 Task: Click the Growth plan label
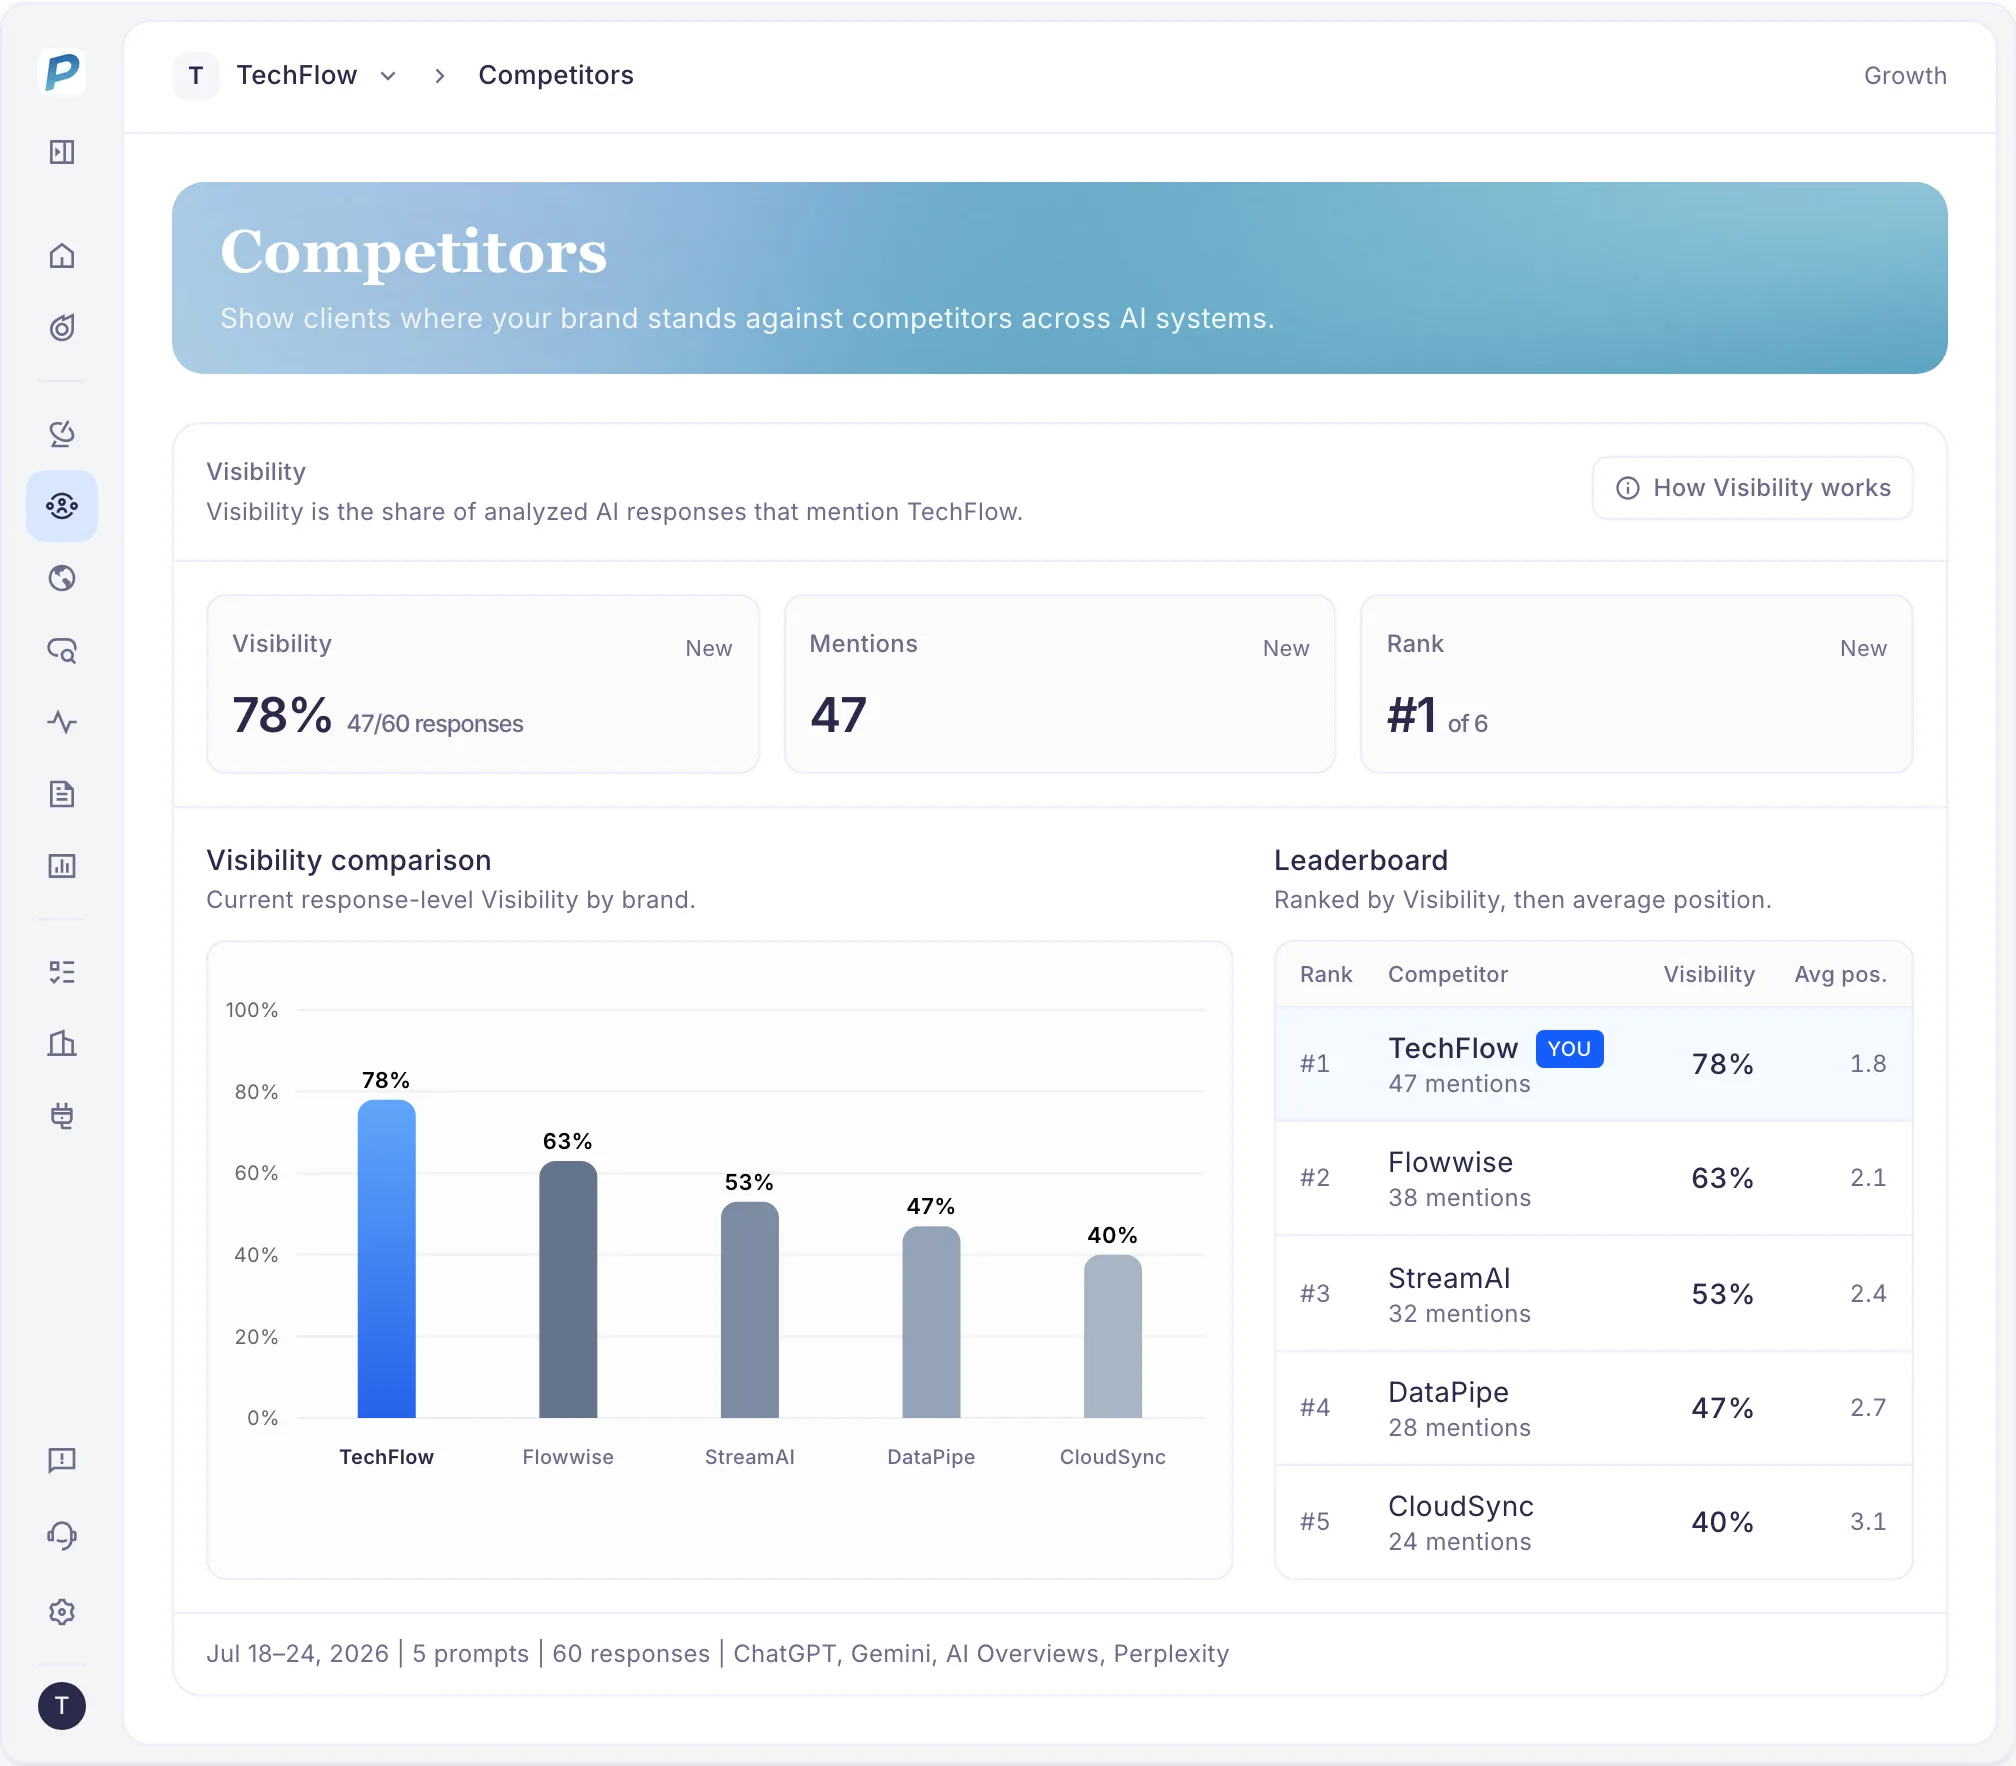coord(1905,76)
